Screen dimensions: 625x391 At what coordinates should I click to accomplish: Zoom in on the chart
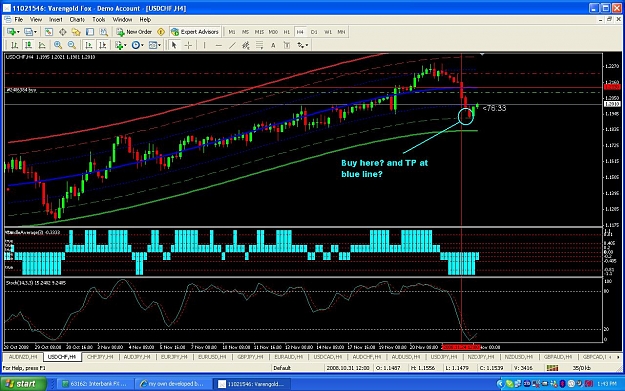[58, 45]
